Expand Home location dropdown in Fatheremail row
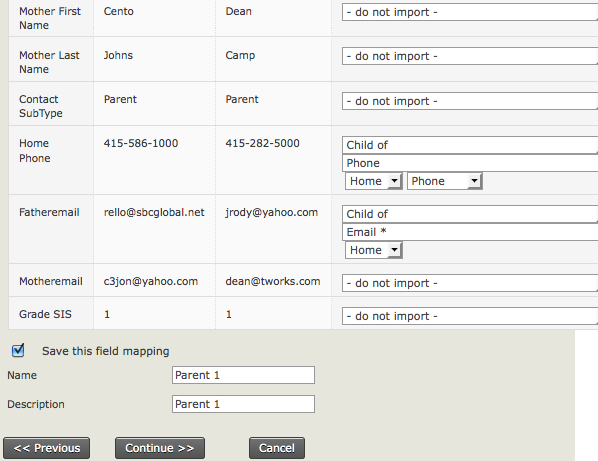This screenshot has width=598, height=461. click(x=373, y=250)
